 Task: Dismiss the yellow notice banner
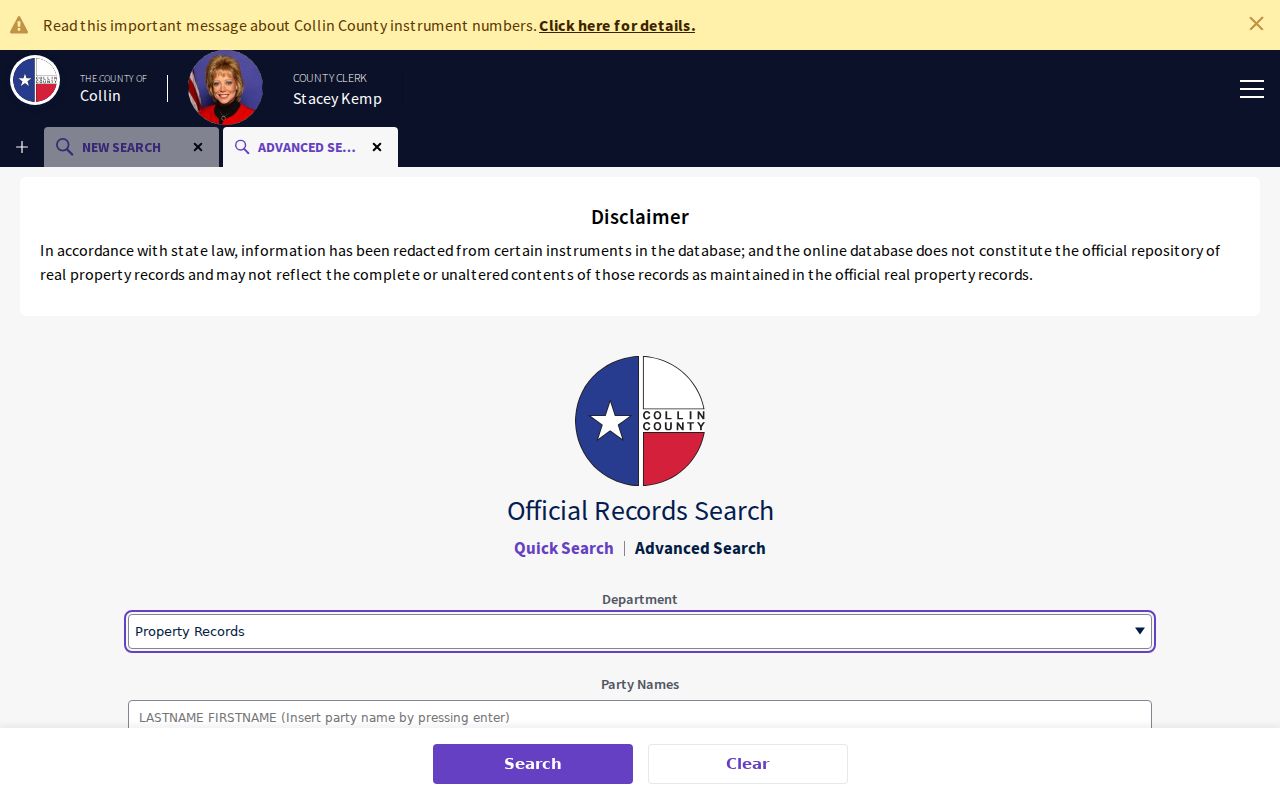[x=1256, y=24]
